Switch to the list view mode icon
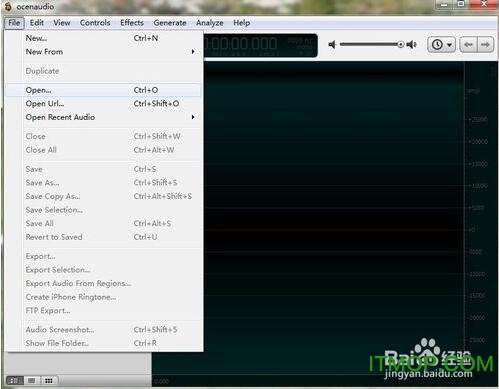The image size is (499, 389). pyautogui.click(x=32, y=380)
